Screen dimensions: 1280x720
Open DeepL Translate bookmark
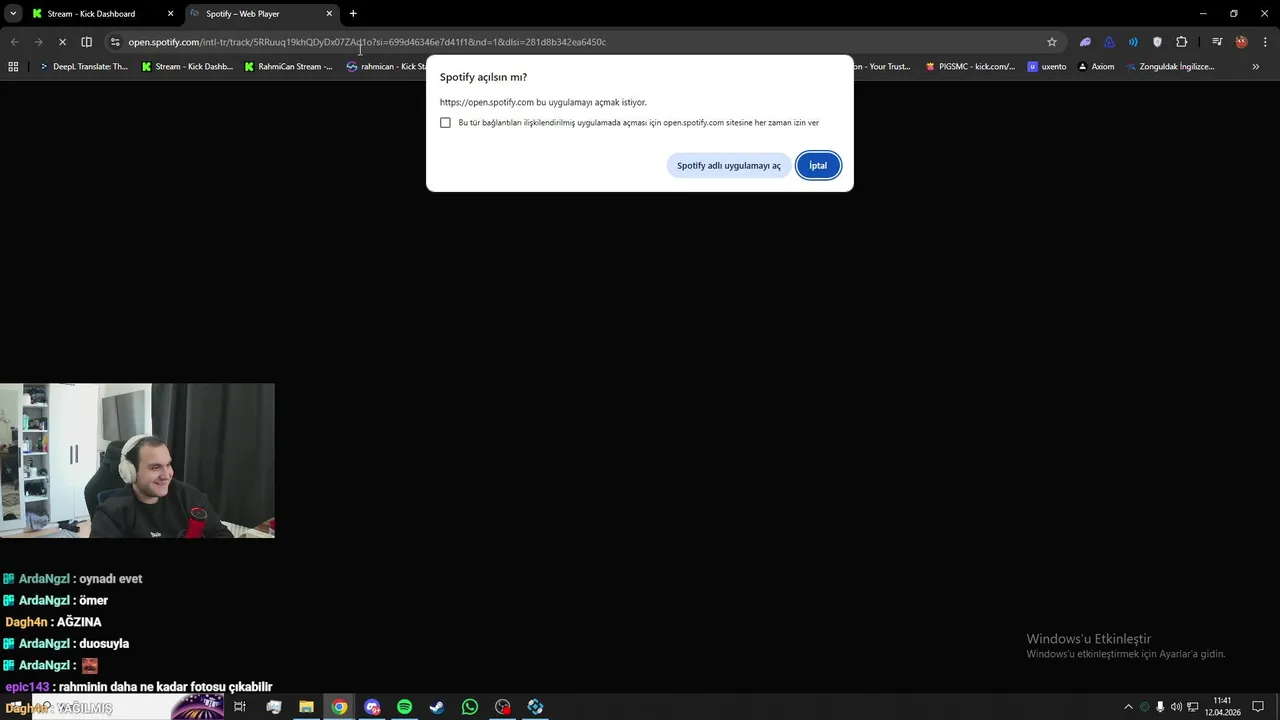(84, 67)
